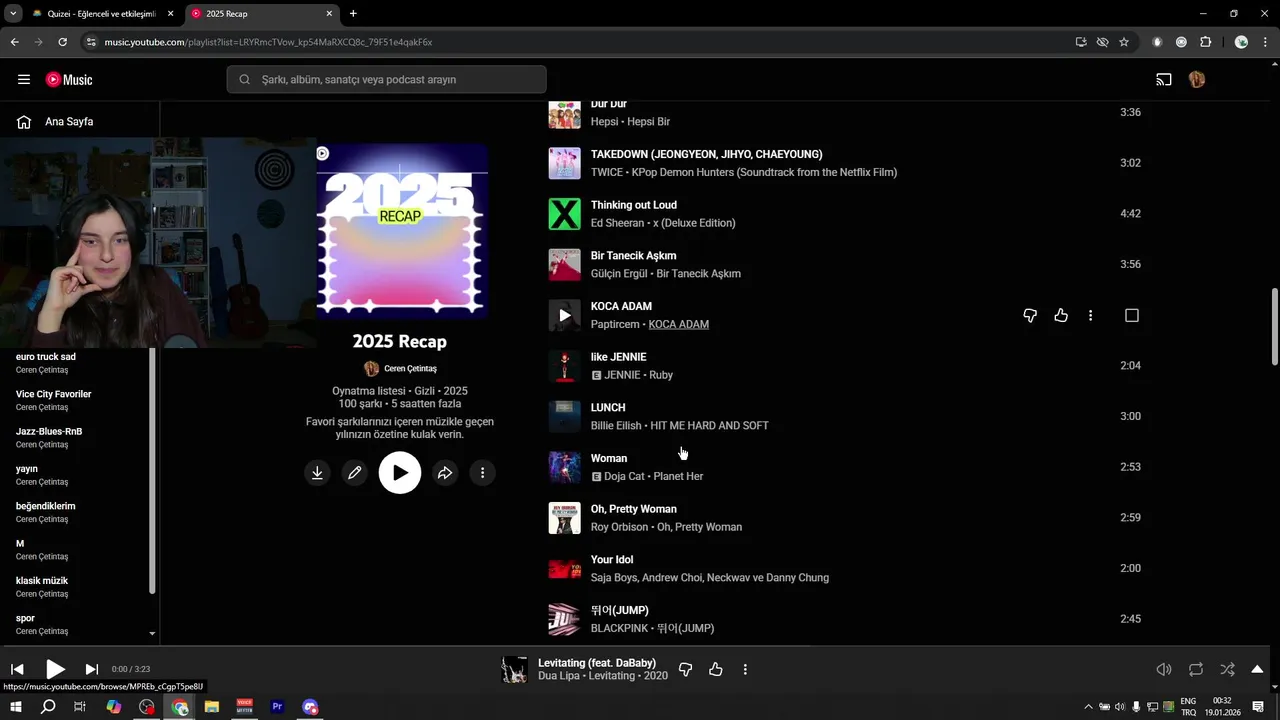
Task: Open Levitating player more options
Action: pyautogui.click(x=745, y=670)
